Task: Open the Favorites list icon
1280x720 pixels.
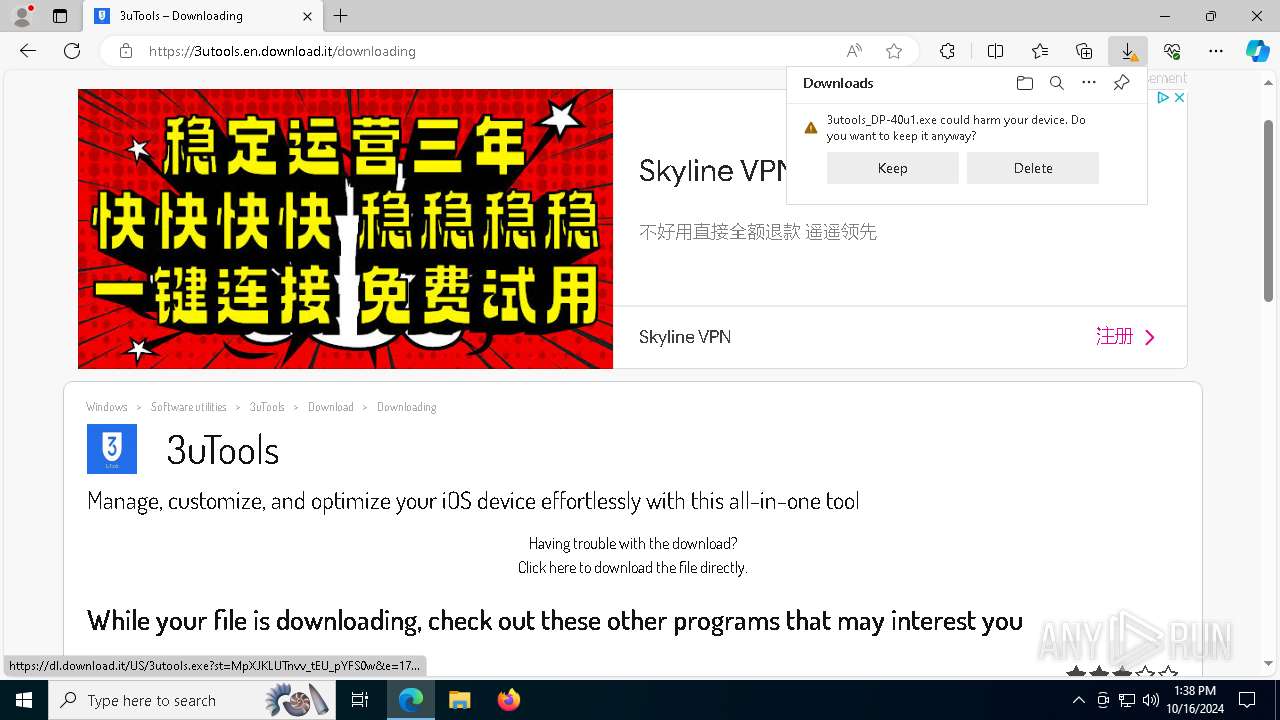Action: pos(1040,51)
